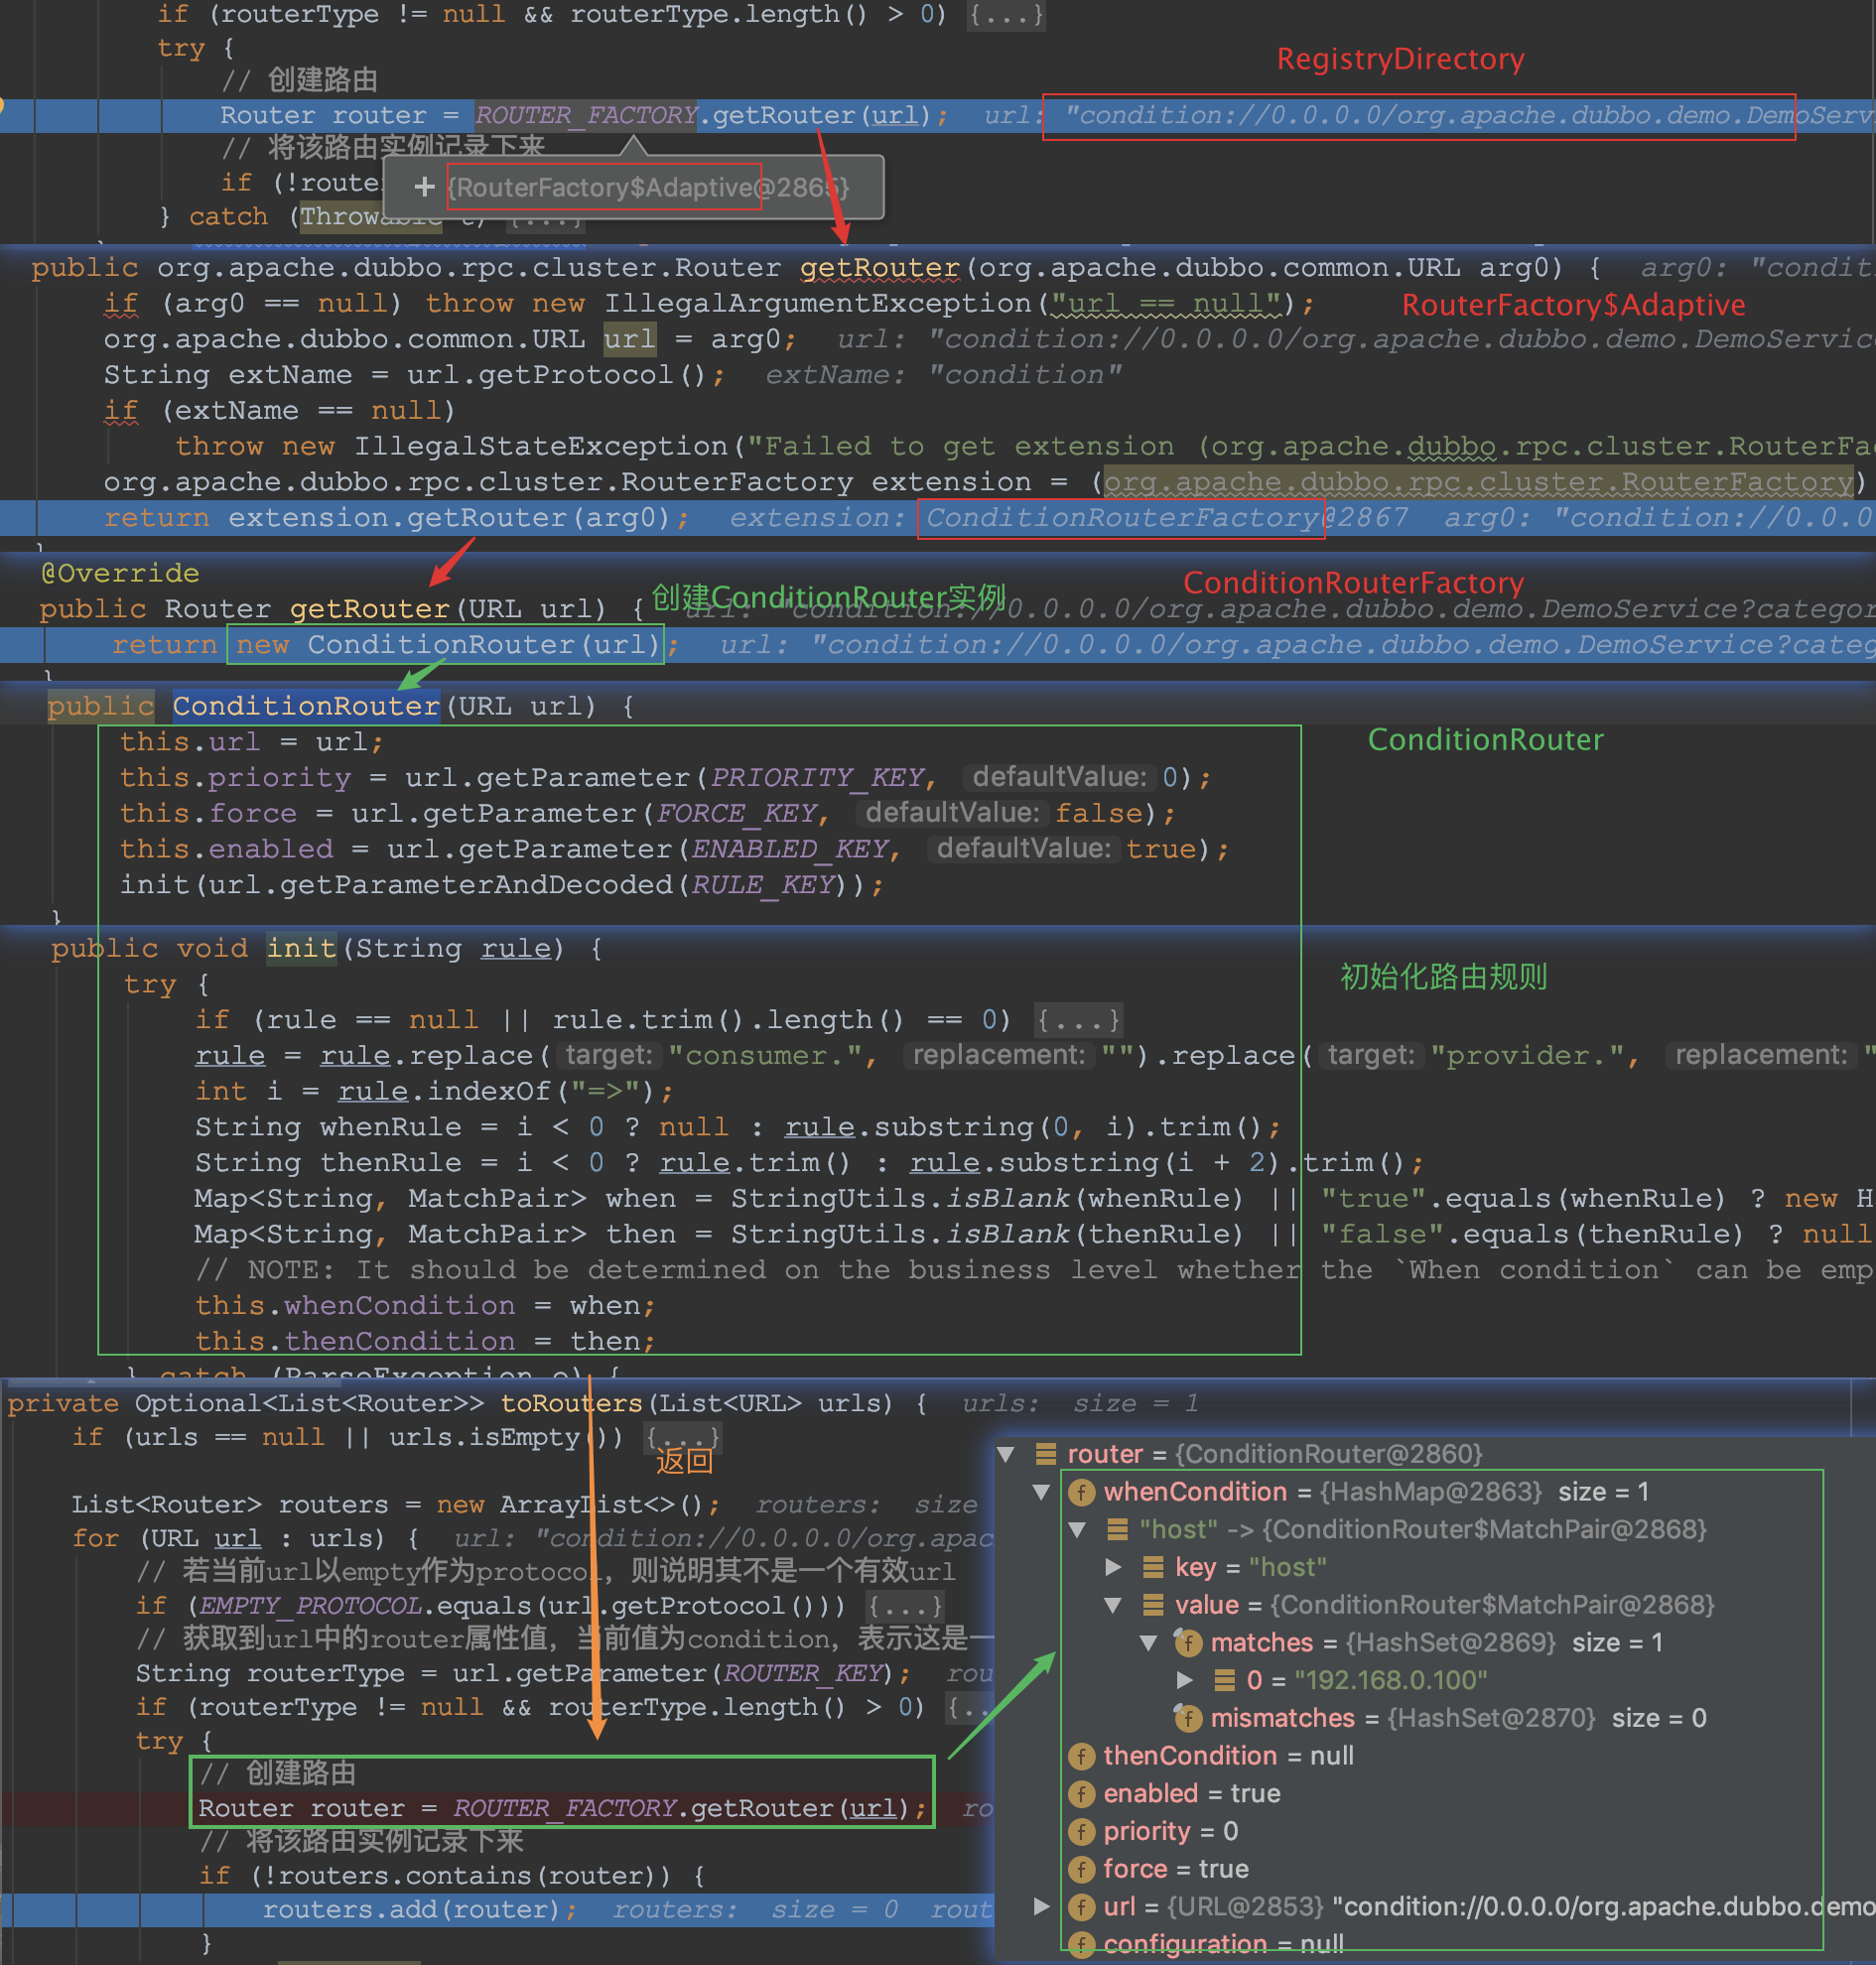Collapse the matches HashSet node

pos(1149,1643)
